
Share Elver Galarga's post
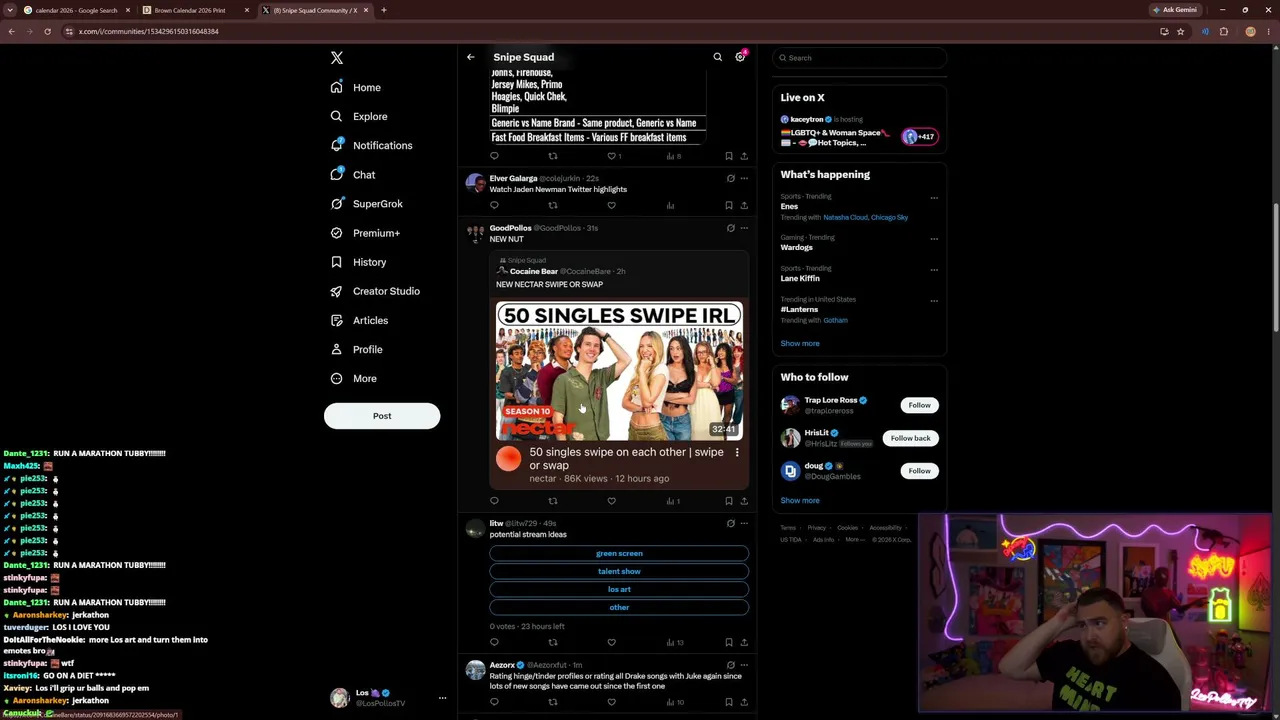coord(744,205)
